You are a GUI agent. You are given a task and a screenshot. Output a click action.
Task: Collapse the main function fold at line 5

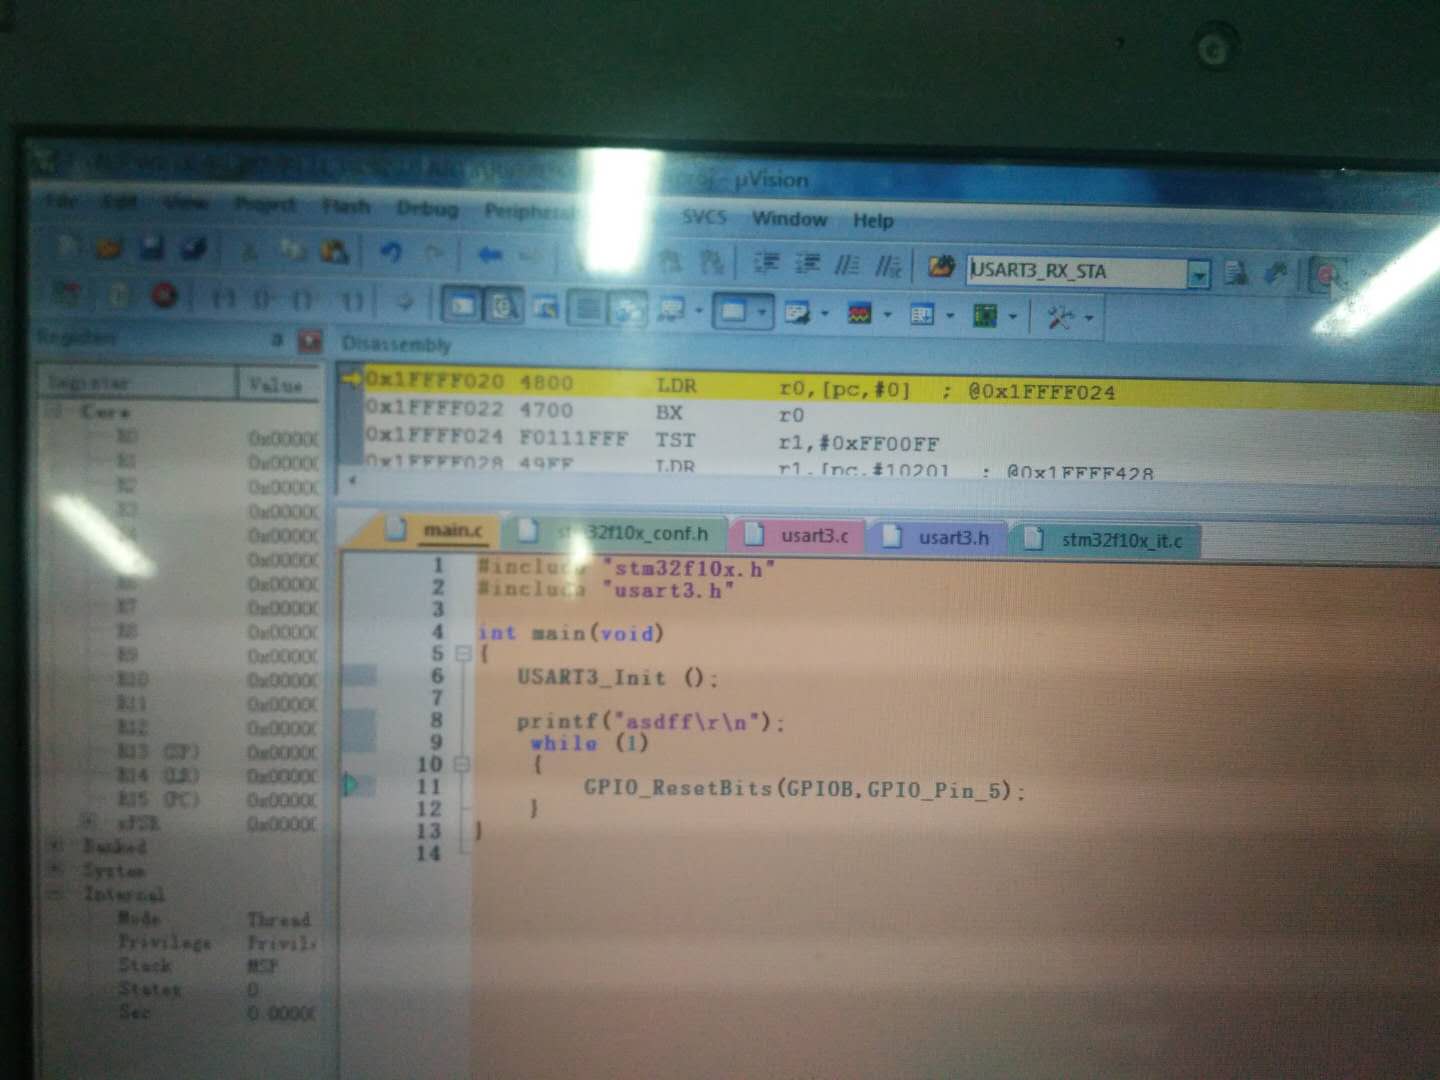coord(463,654)
